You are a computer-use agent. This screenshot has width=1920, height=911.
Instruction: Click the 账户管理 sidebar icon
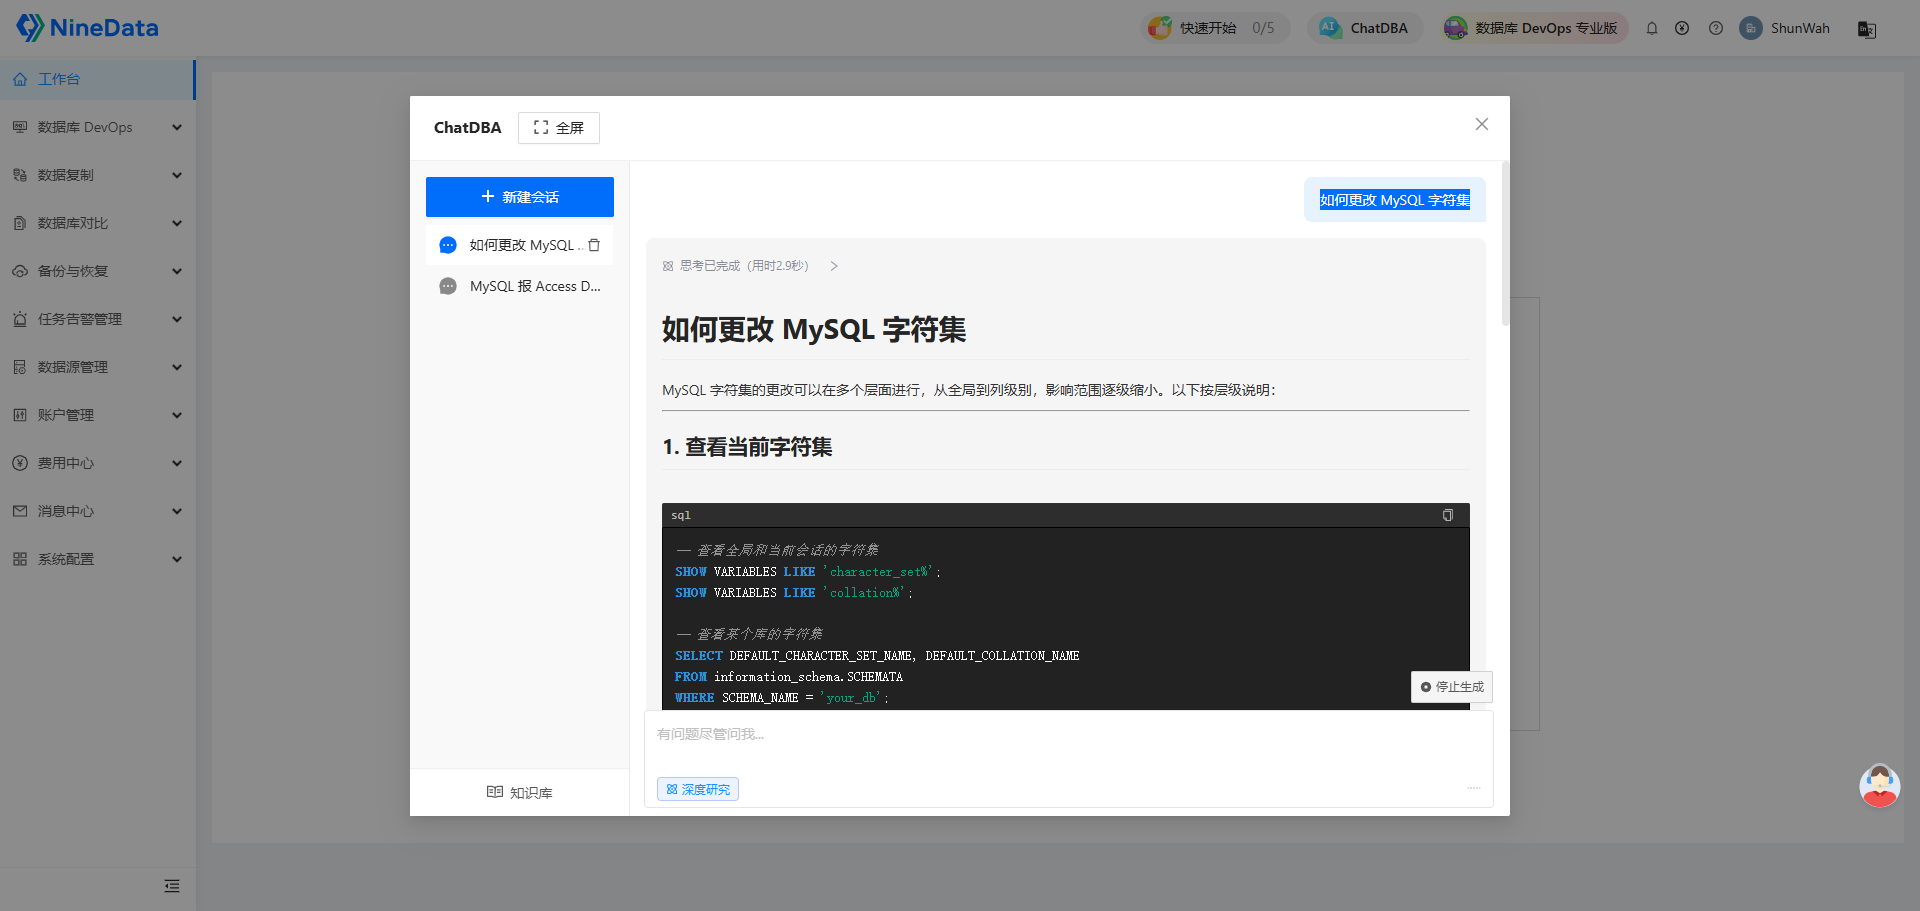coord(20,415)
